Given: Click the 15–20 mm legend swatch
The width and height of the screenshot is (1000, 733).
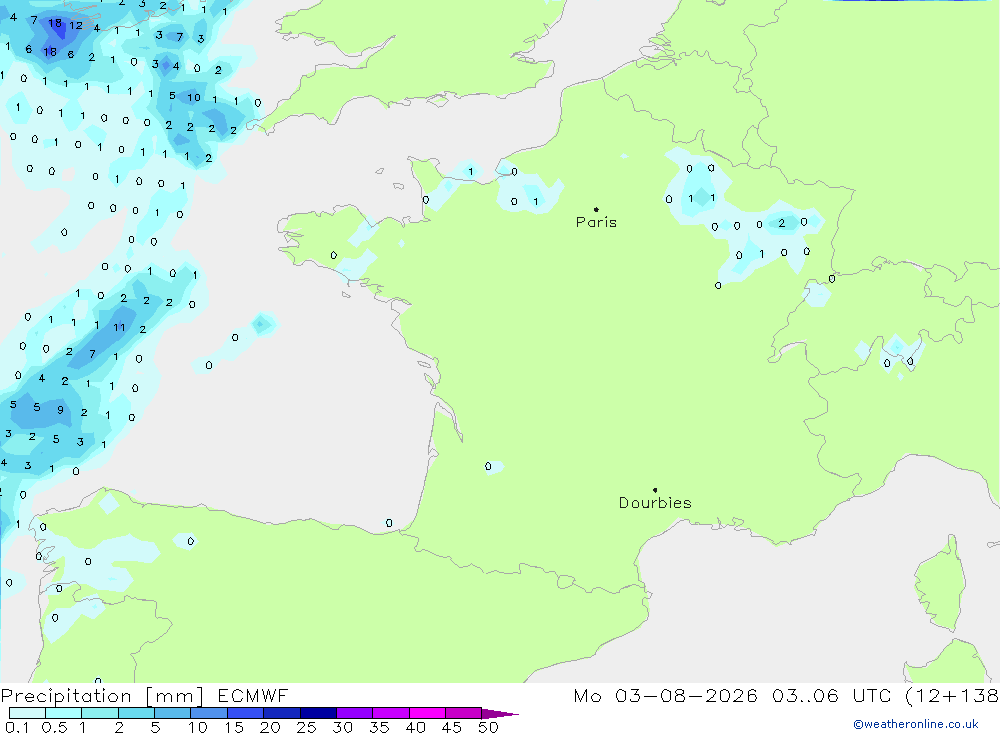Looking at the screenshot, I should coord(246,713).
